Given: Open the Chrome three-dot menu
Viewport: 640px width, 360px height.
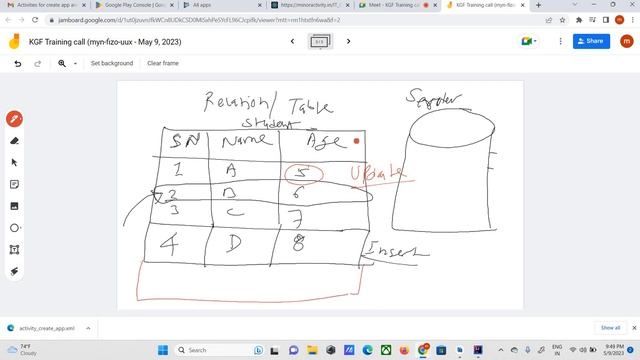Looking at the screenshot, I should [x=633, y=20].
